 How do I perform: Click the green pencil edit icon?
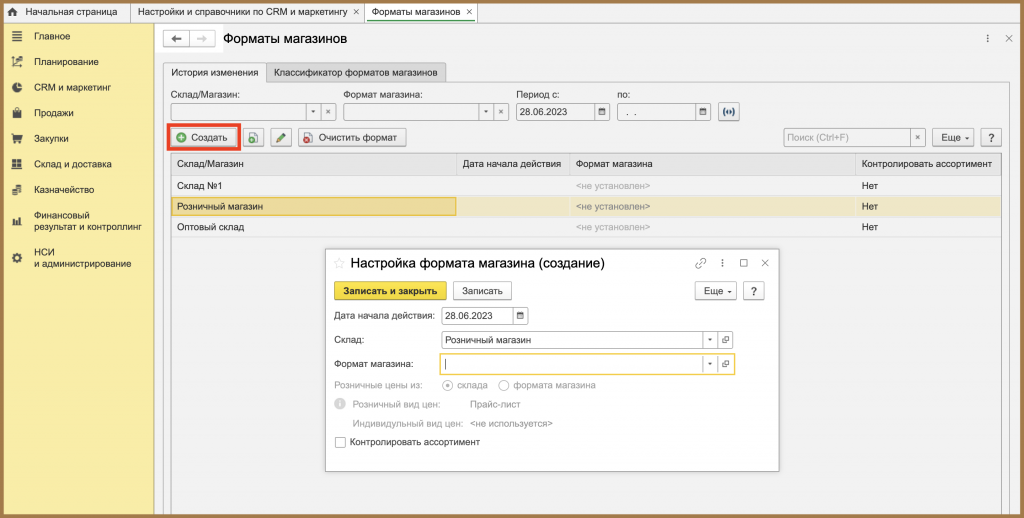[281, 138]
